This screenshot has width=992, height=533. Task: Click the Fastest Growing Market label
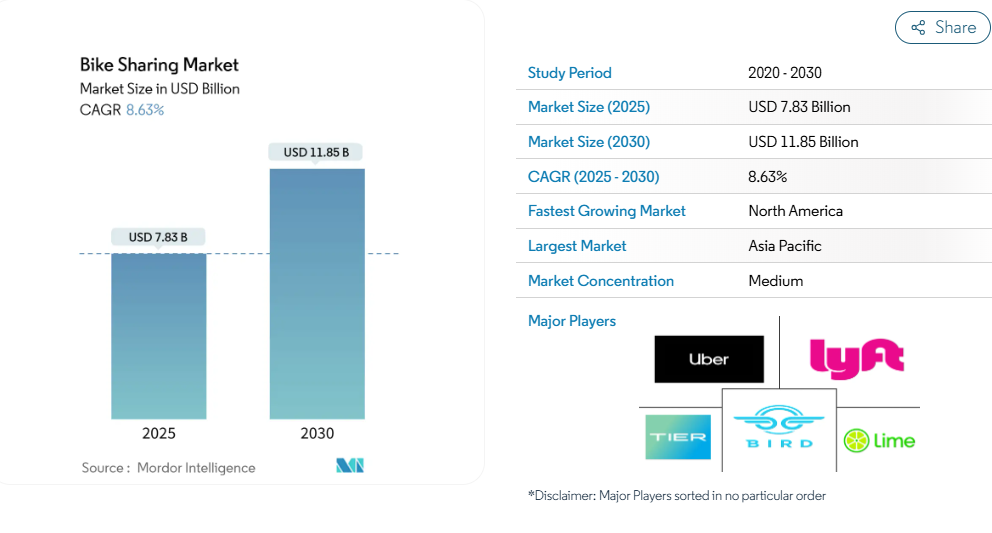click(x=607, y=211)
